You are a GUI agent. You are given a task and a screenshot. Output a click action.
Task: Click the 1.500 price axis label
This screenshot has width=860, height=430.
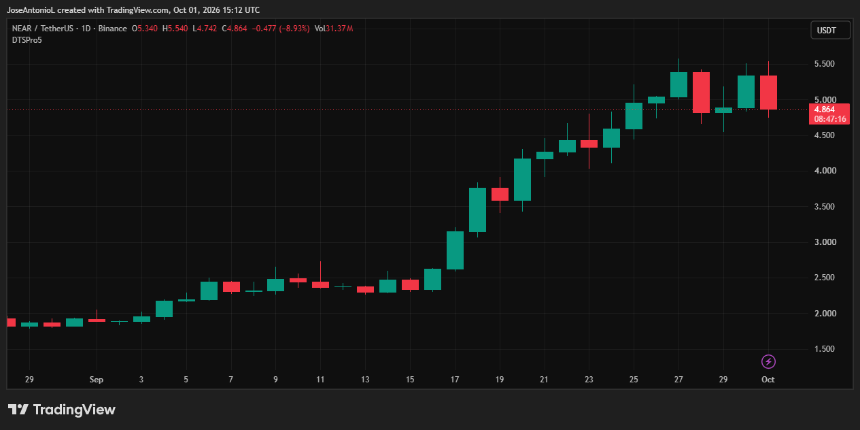click(825, 349)
